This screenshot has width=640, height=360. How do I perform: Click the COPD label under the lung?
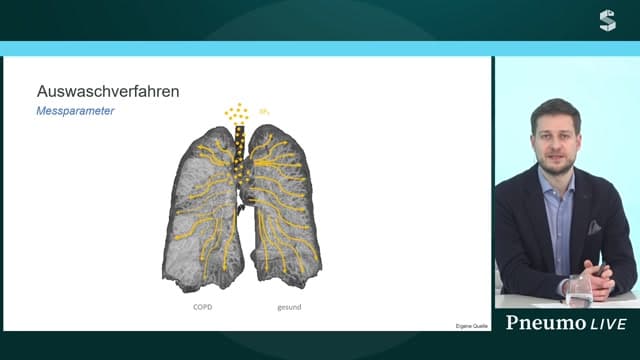click(202, 307)
